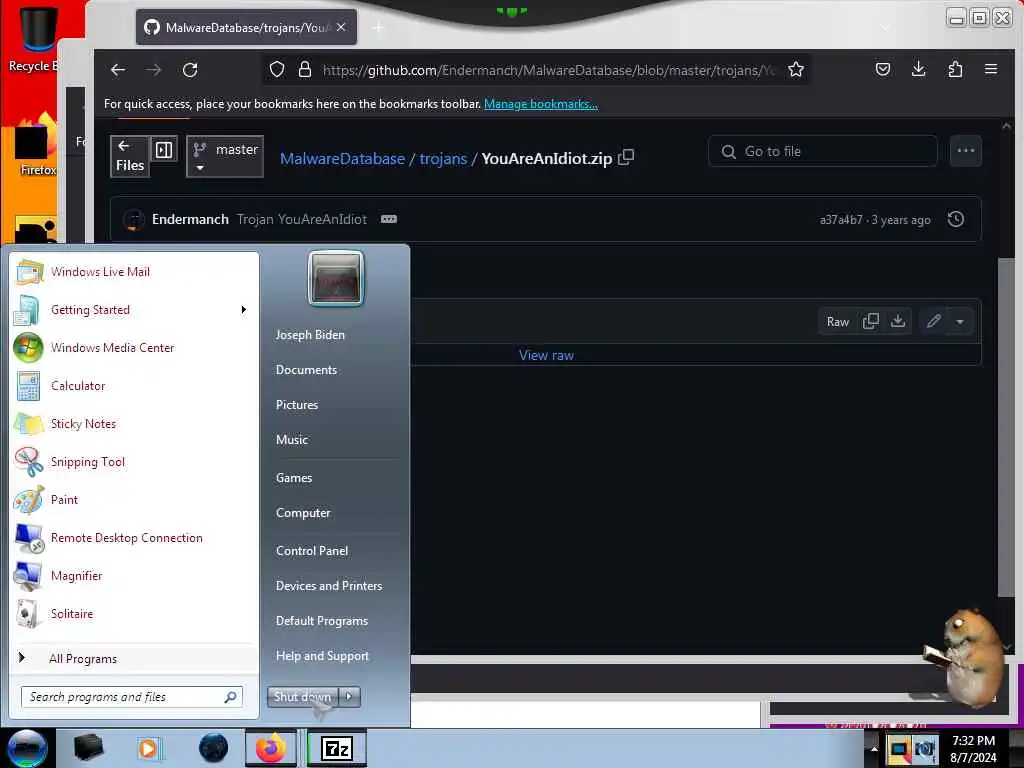Open a new Firefox tab
Image resolution: width=1024 pixels, height=768 pixels.
tap(378, 27)
